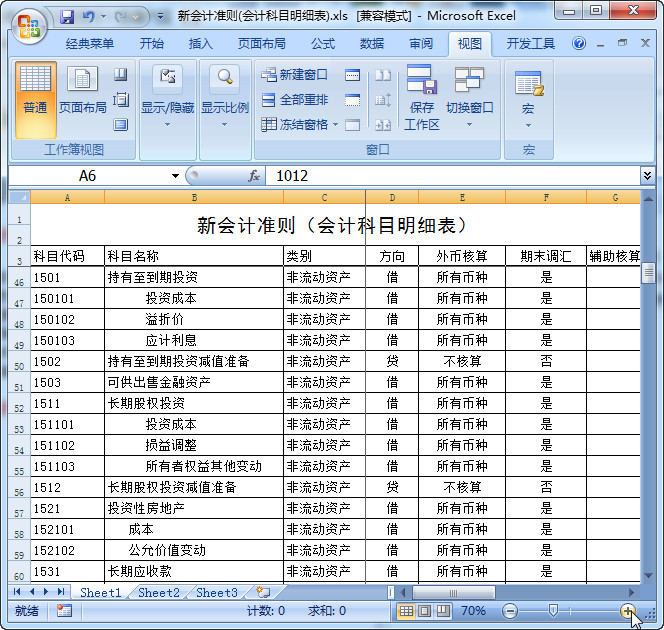Open the 插入 ribbon tab
664x630 pixels.
[x=201, y=44]
